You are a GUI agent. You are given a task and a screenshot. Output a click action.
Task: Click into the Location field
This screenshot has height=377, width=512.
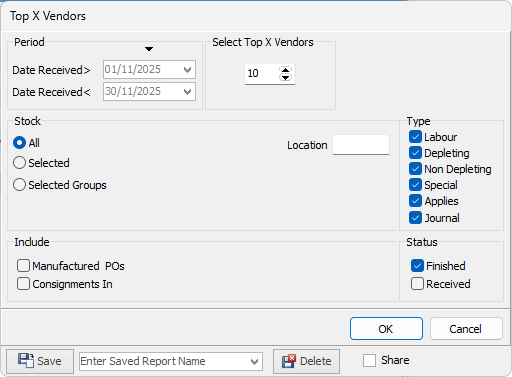click(x=361, y=145)
